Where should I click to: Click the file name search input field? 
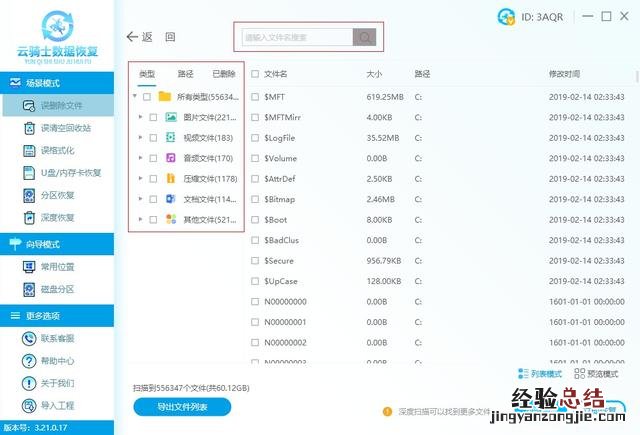click(297, 38)
